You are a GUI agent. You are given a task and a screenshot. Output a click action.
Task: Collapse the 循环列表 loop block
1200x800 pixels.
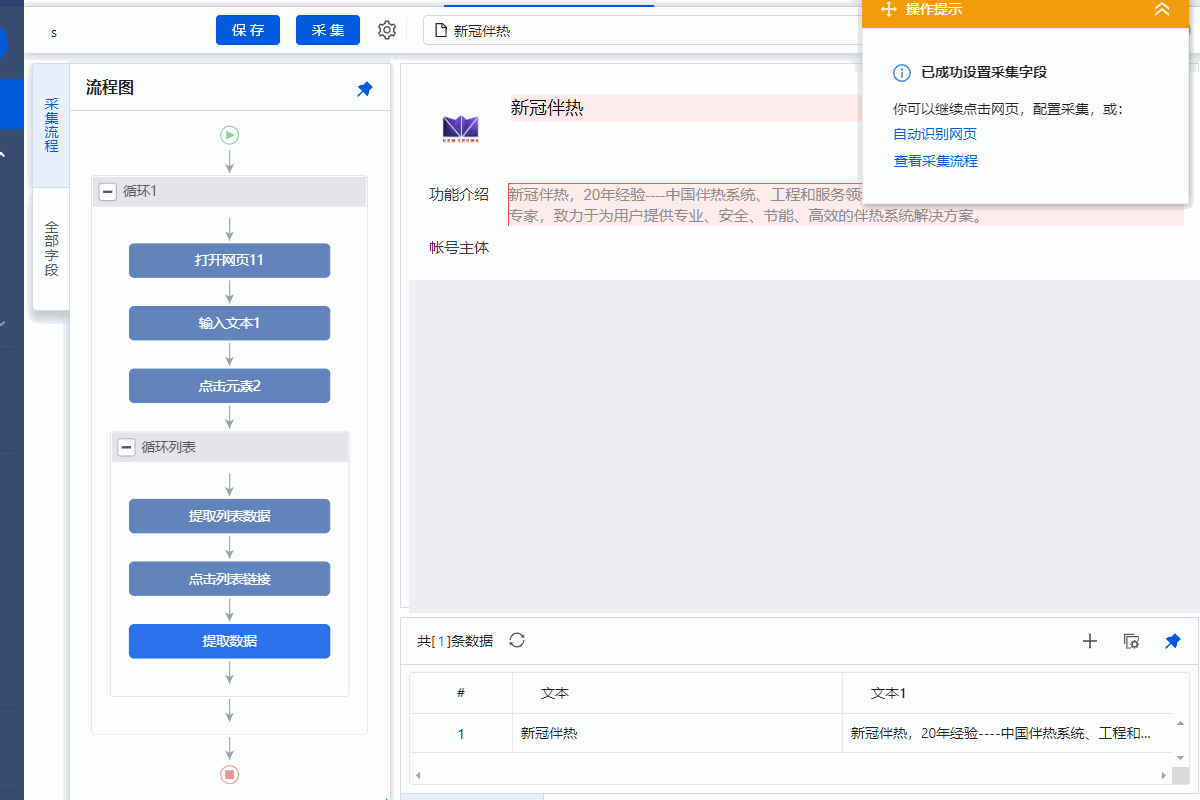pos(126,447)
